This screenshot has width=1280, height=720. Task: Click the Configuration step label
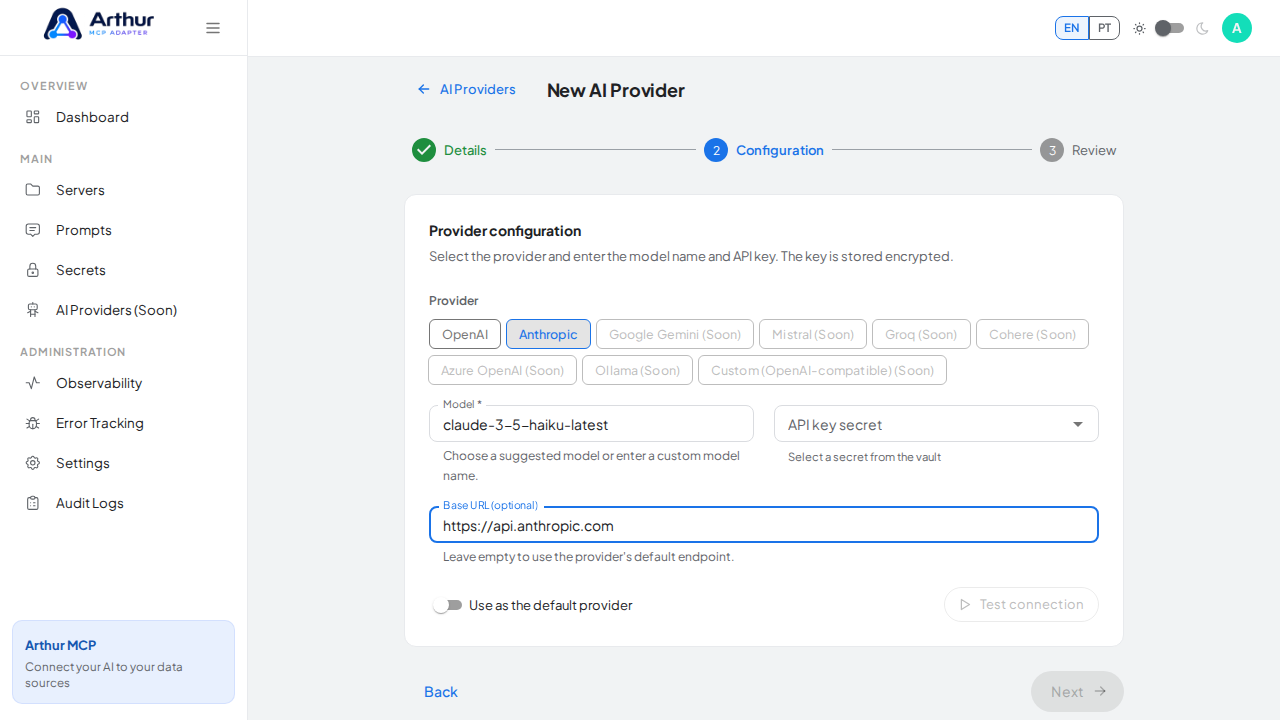click(780, 150)
